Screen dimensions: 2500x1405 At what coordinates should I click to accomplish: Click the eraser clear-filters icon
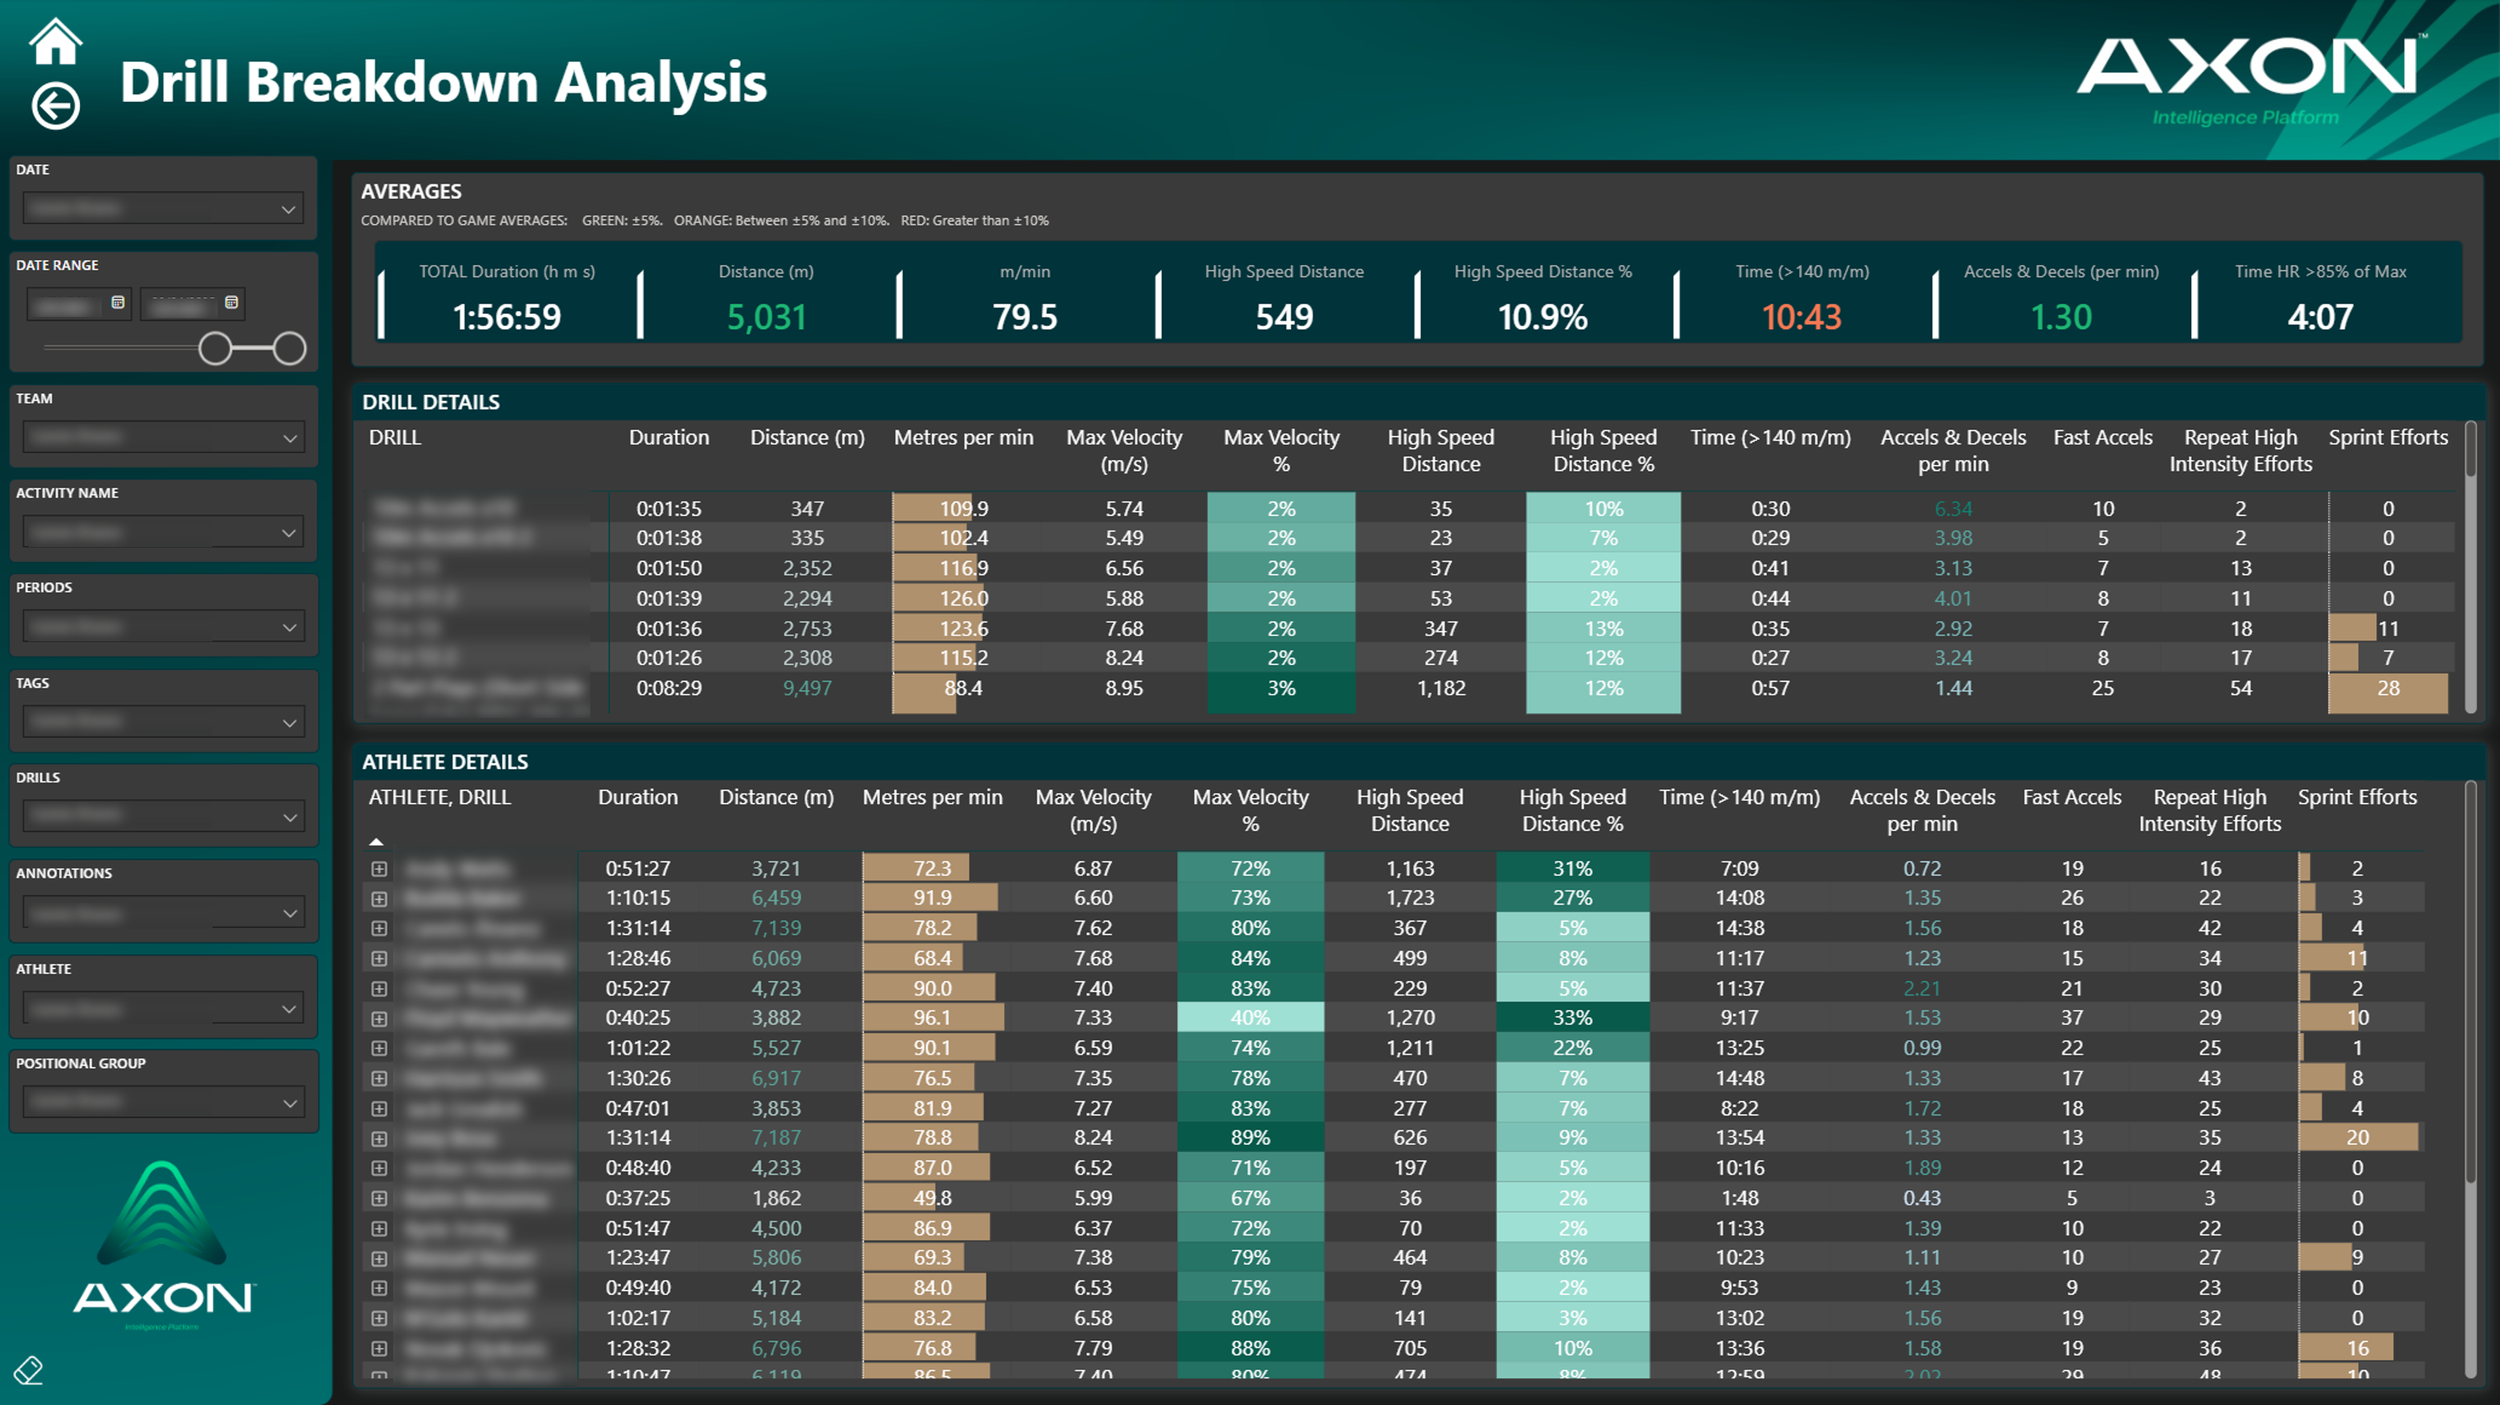point(28,1370)
